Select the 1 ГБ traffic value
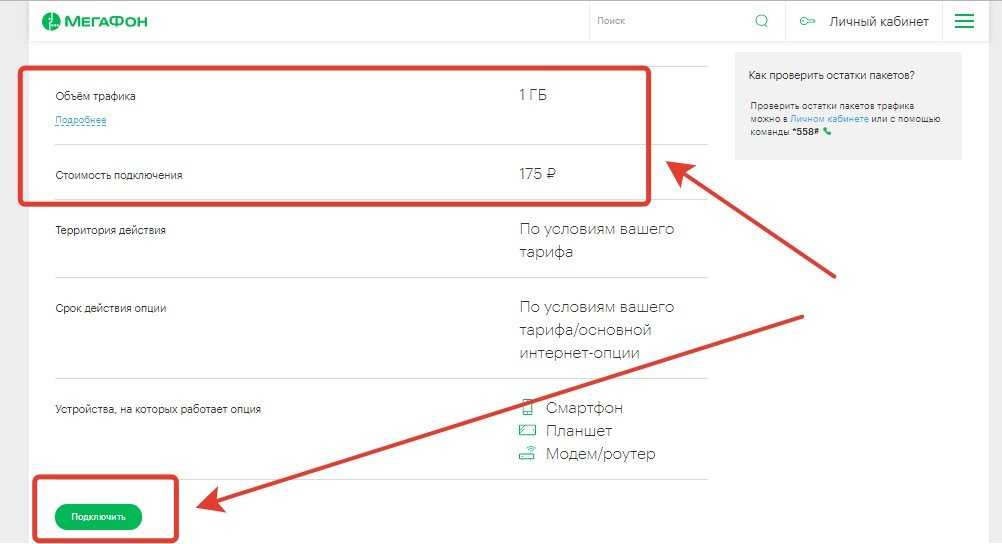The height and width of the screenshot is (544, 1002). point(533,95)
